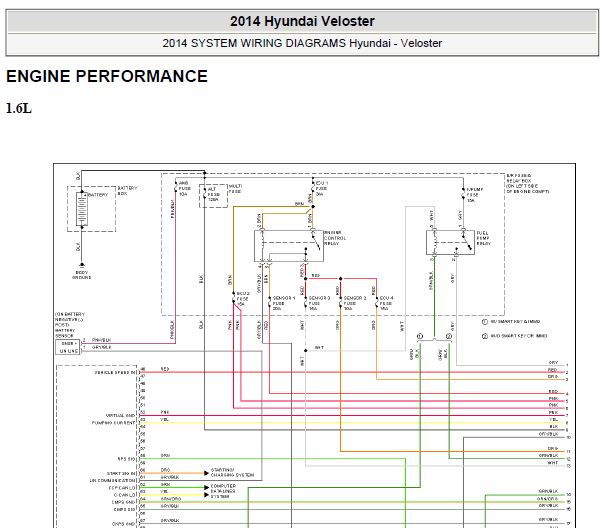Click the battery symbol in battery box
The width and height of the screenshot is (616, 528).
point(82,209)
